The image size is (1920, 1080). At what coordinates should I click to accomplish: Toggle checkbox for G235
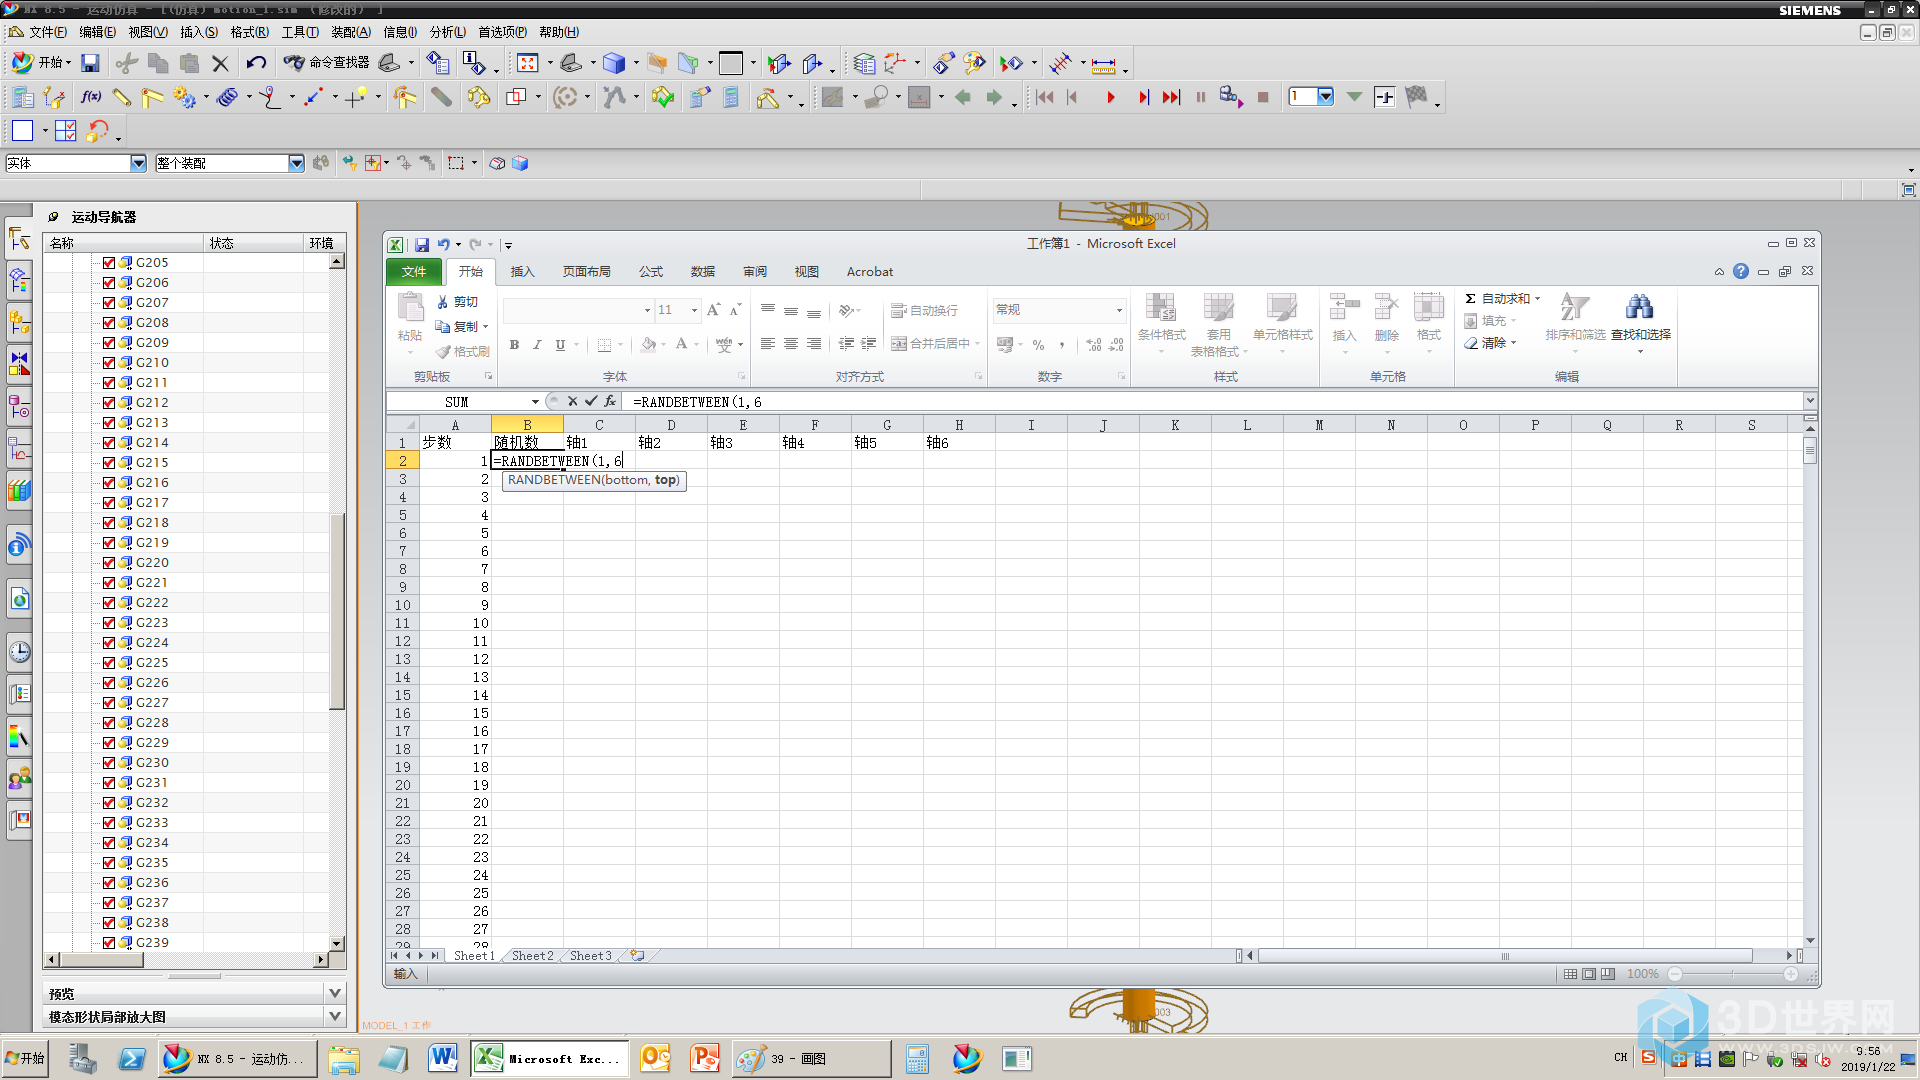click(x=109, y=863)
